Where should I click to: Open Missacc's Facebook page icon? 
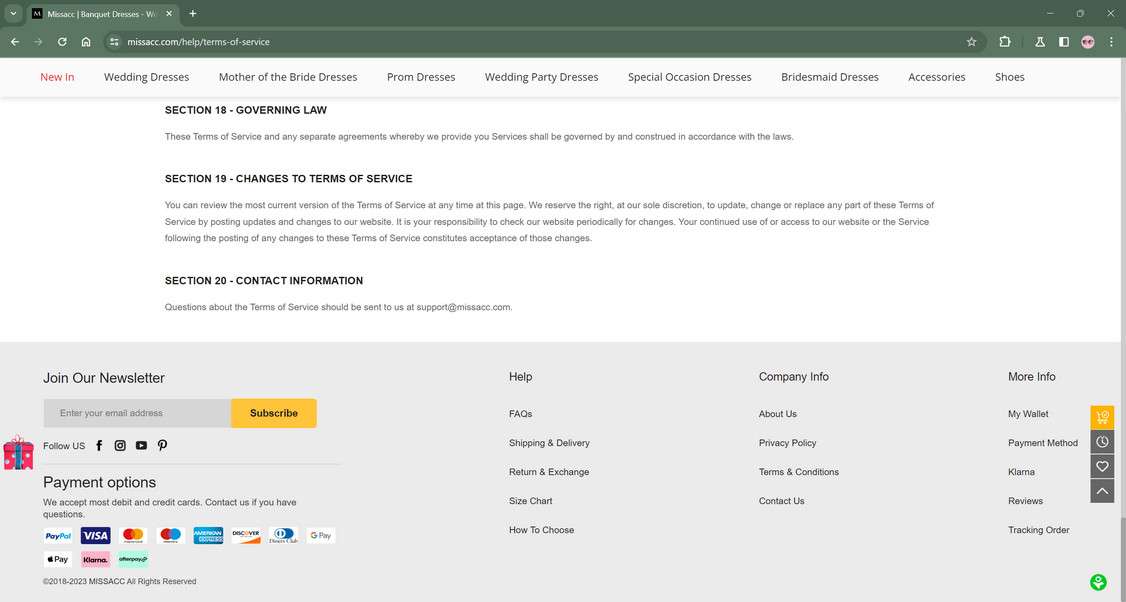[x=98, y=445]
